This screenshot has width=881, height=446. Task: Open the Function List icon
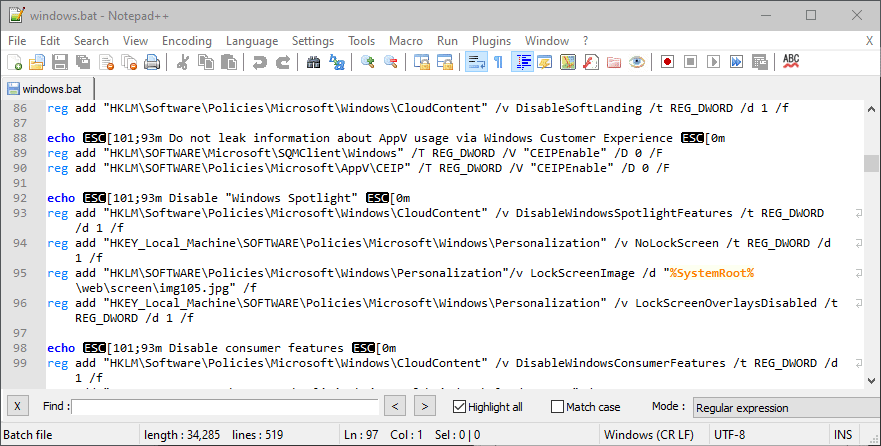tap(591, 62)
